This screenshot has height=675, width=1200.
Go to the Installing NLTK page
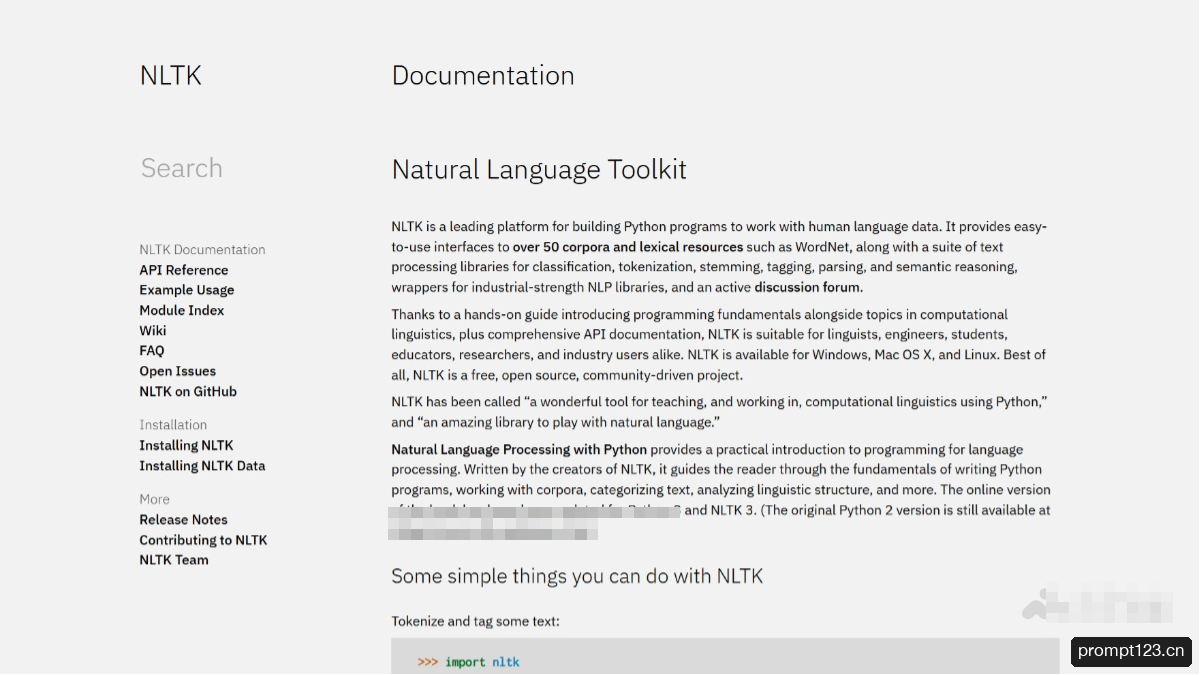pos(187,446)
